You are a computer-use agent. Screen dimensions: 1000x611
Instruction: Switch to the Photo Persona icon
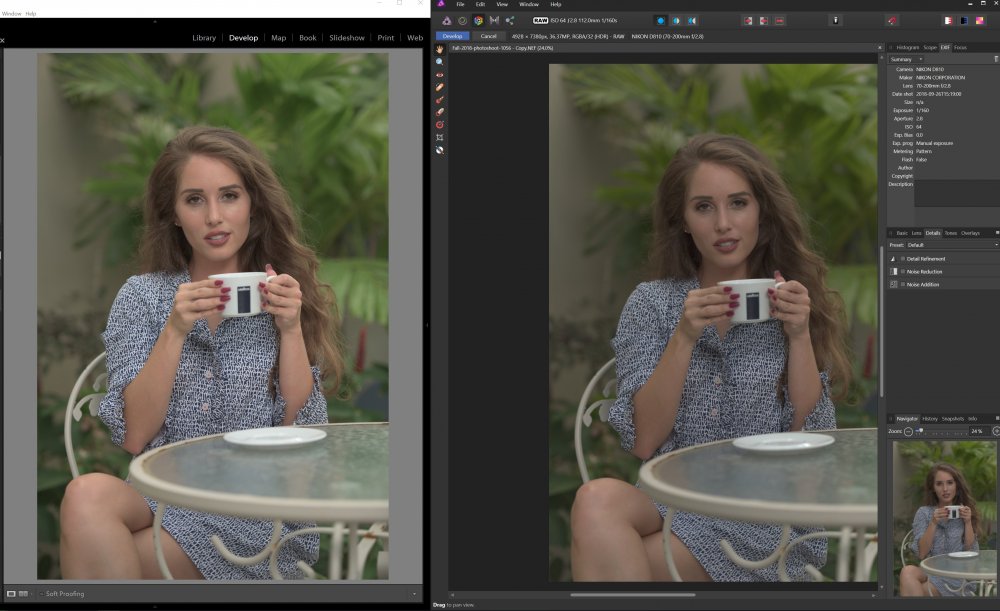446,20
